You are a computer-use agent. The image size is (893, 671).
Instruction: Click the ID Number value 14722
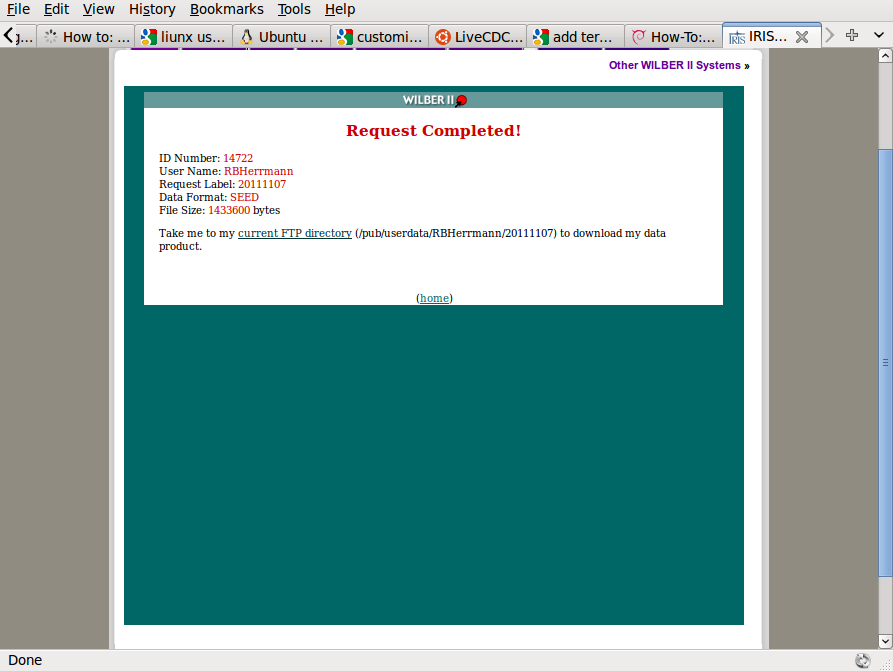pos(238,158)
